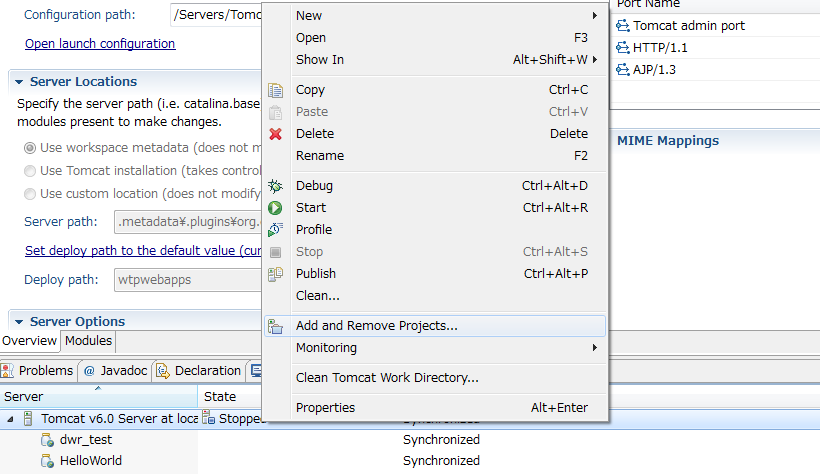Open the Javadoc view tab

116,371
